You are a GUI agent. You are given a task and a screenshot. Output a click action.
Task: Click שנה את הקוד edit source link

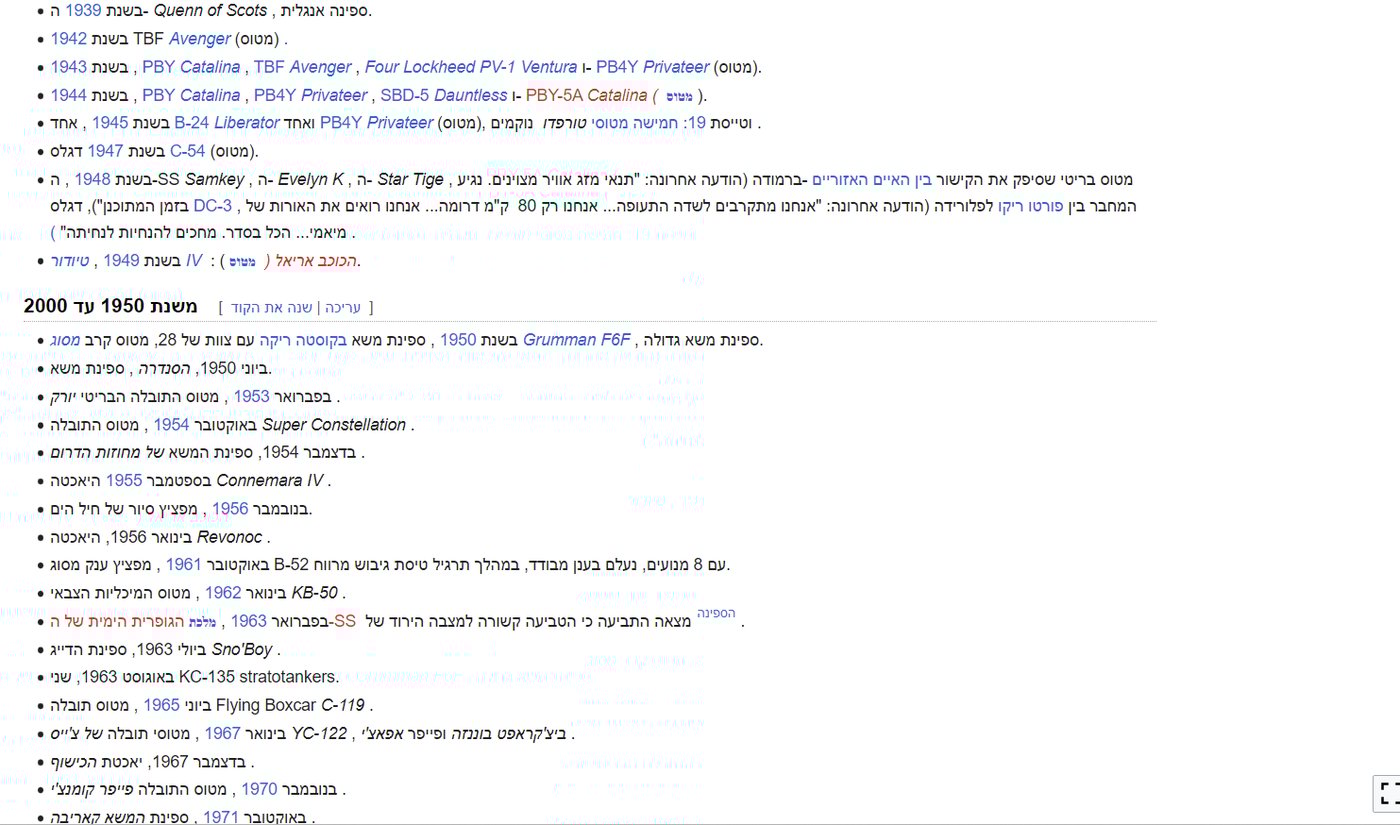tap(272, 307)
